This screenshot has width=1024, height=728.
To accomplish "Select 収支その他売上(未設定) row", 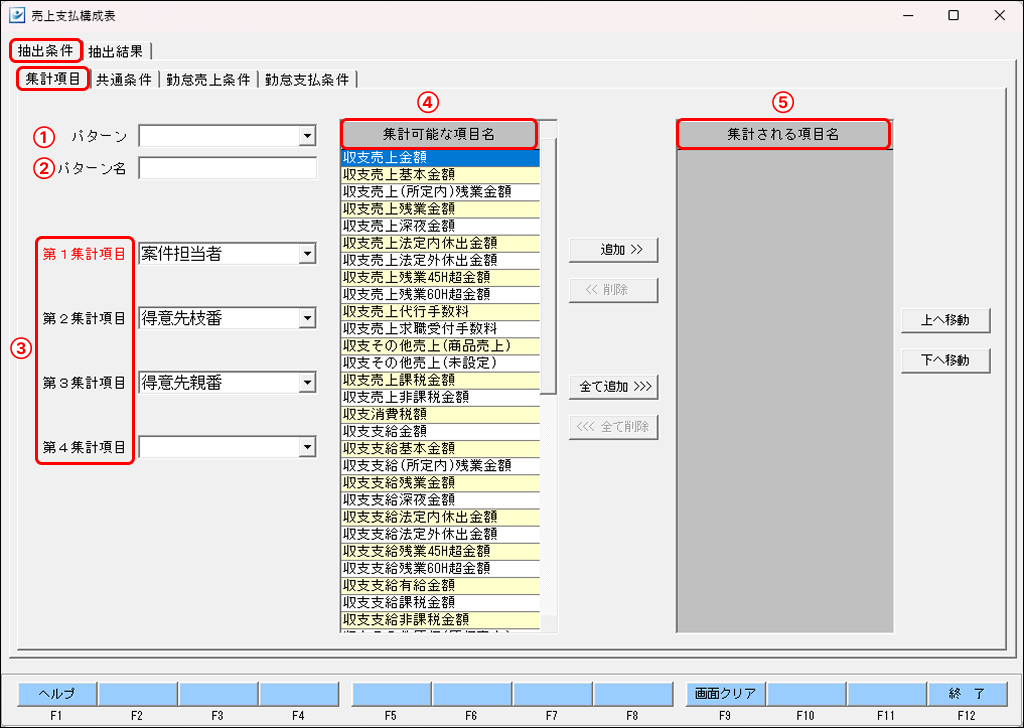I will click(x=440, y=362).
